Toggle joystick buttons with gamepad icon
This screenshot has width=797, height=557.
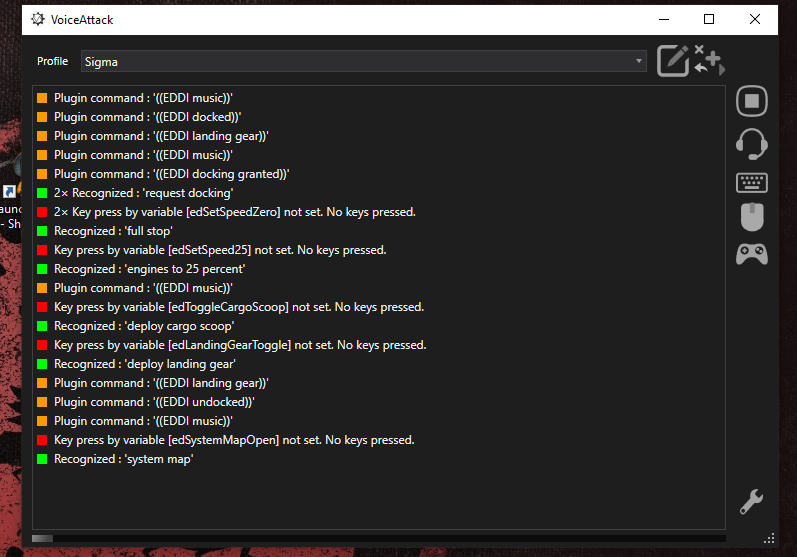pos(752,254)
